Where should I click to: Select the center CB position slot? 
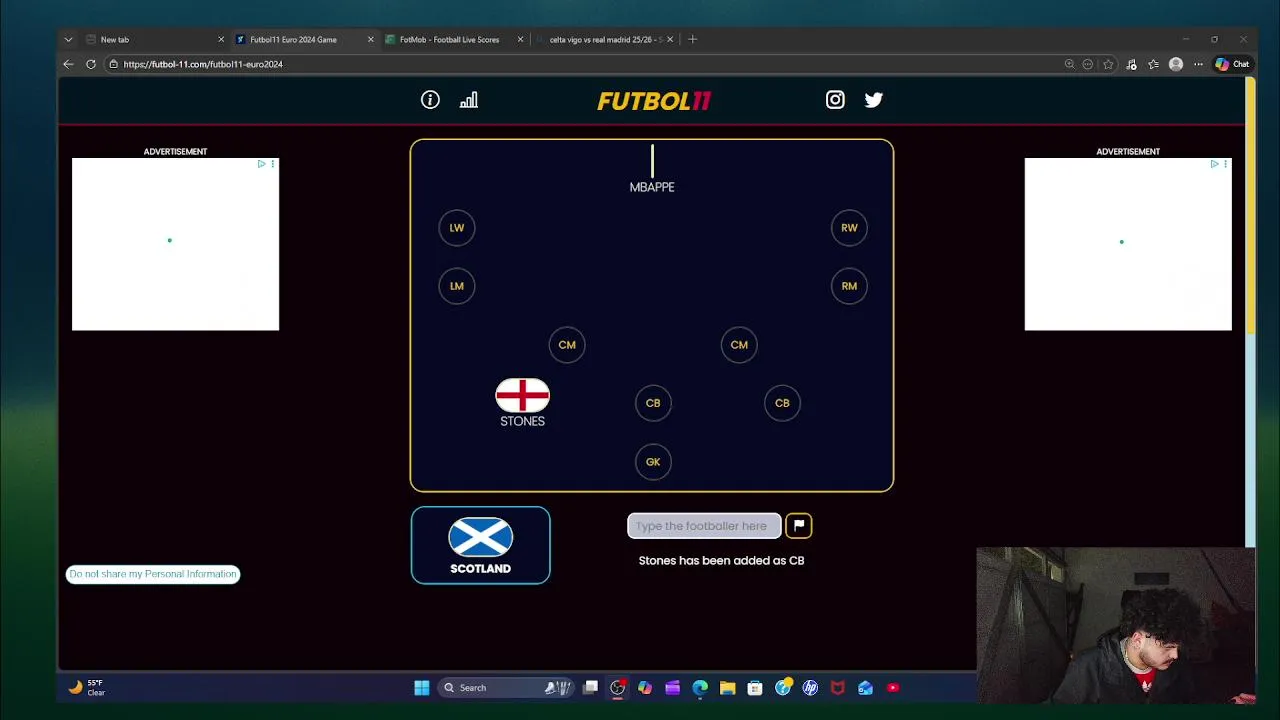[x=653, y=403]
